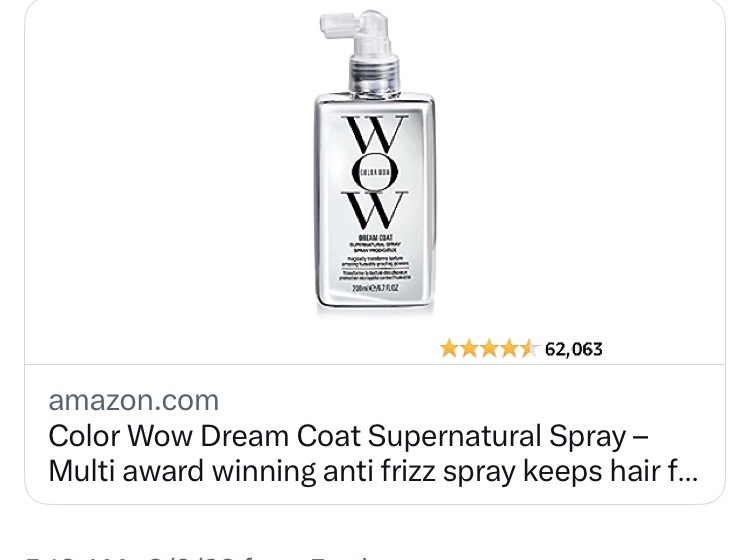Click the 200ml 6.7 FL OZ label
The image size is (750, 560).
[375, 288]
